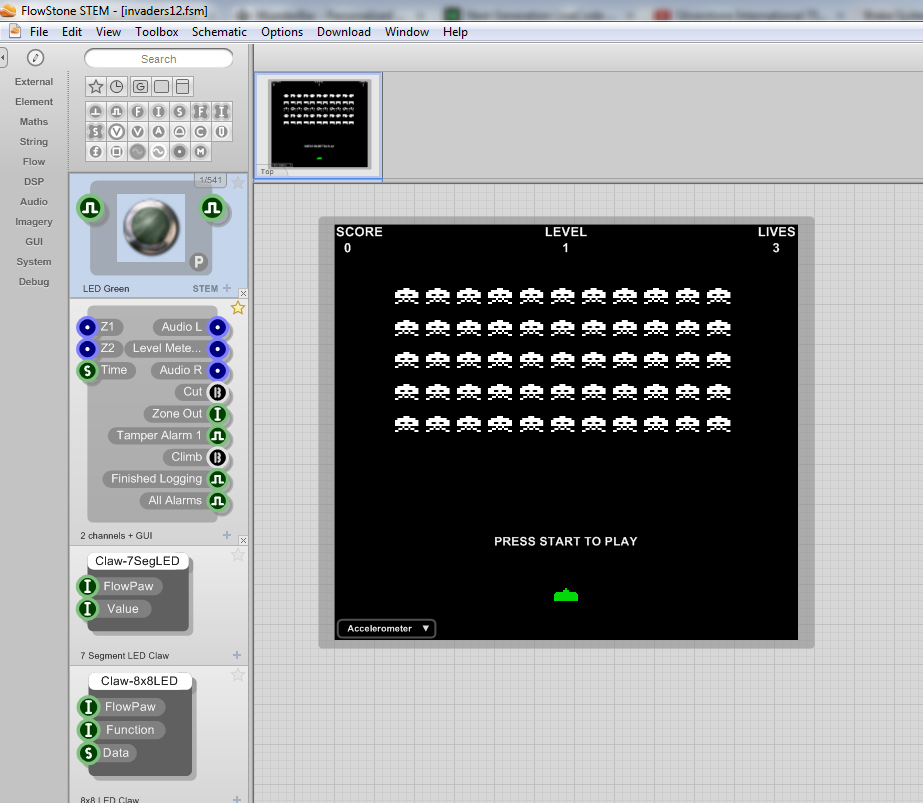Click the green player ship
Image resolution: width=923 pixels, height=803 pixels.
(566, 595)
